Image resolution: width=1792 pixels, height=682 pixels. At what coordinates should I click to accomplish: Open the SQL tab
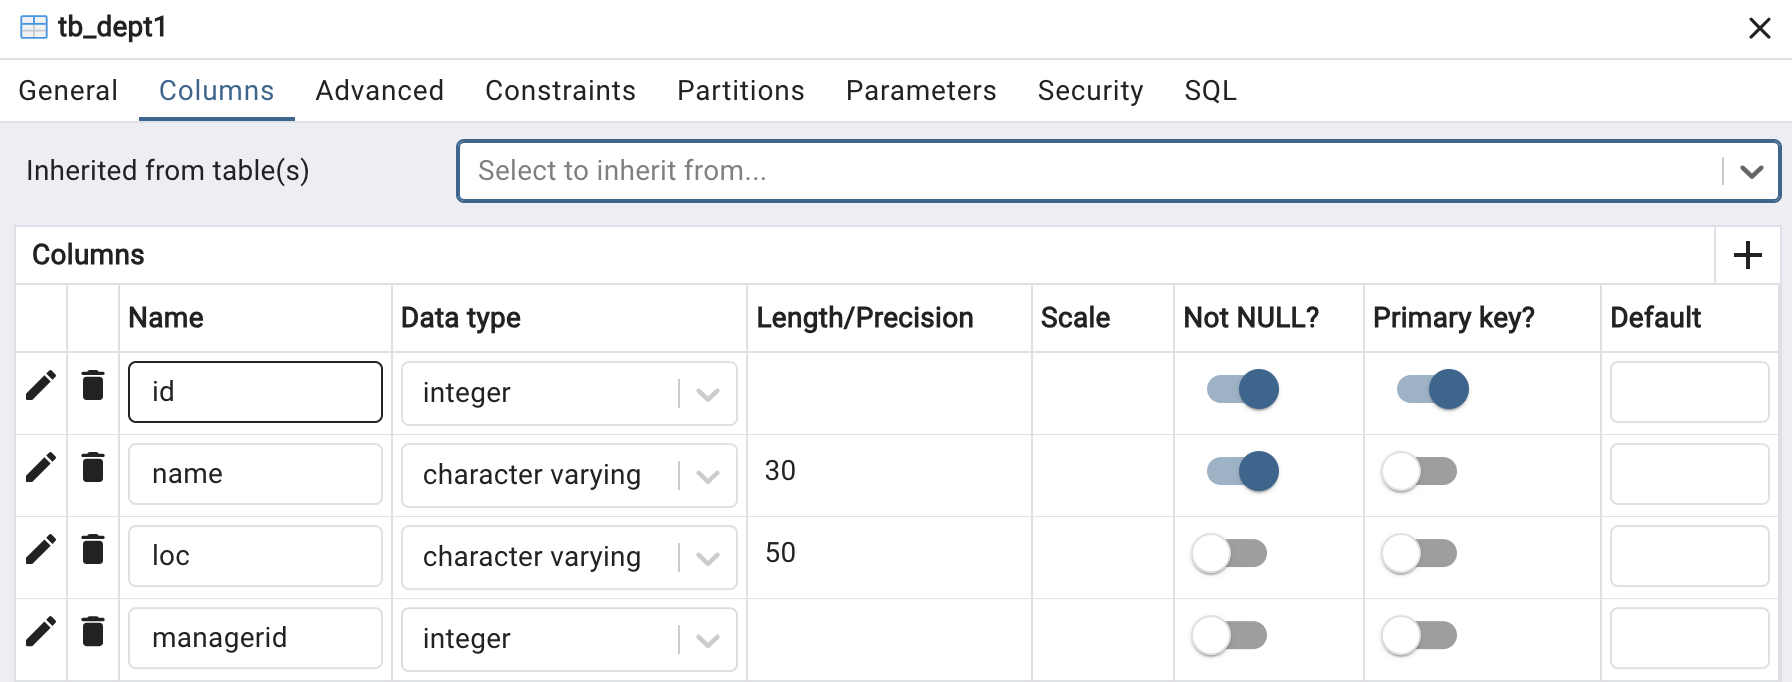[x=1210, y=91]
